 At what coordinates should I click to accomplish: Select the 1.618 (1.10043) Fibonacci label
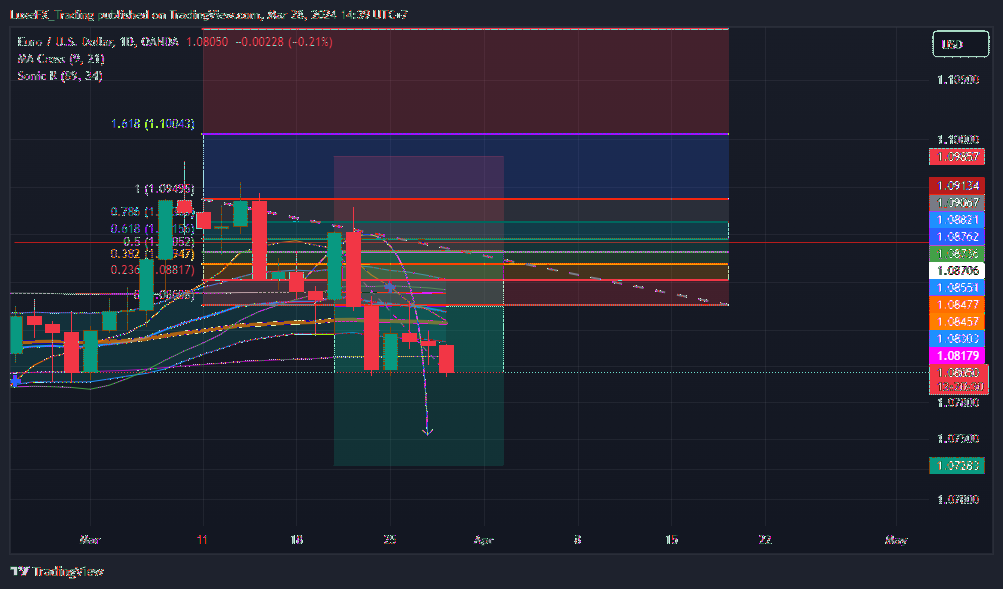[153, 123]
